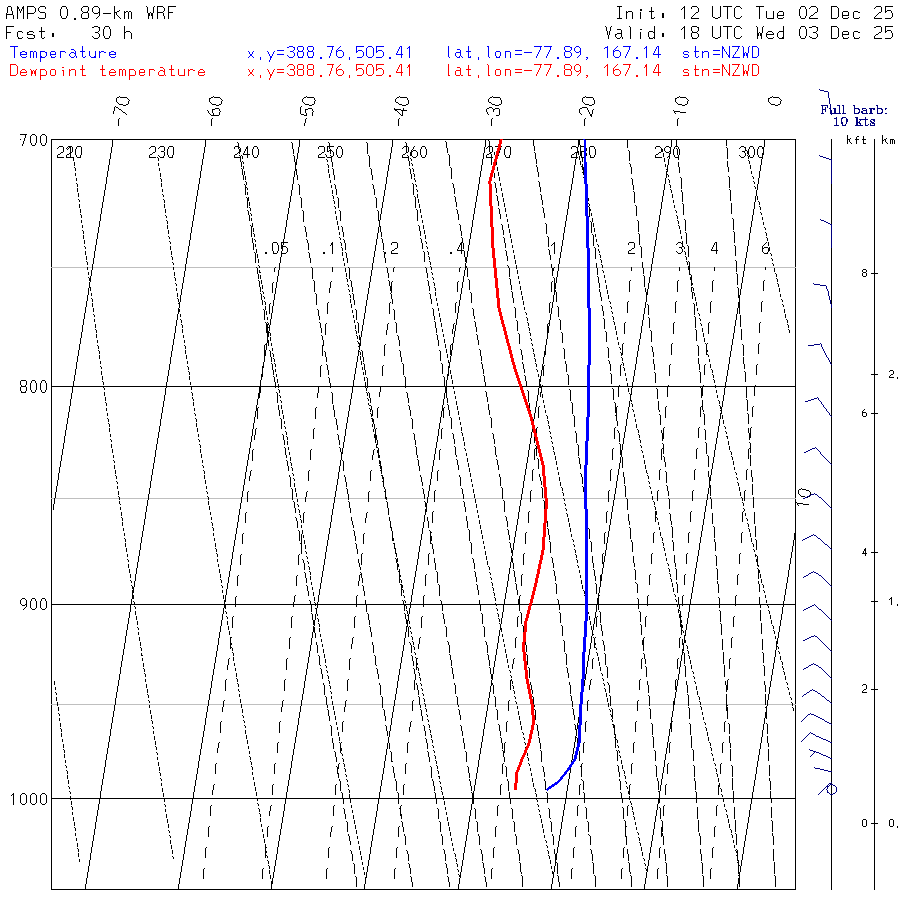Click the blue "lat,lon=-77.89, 167.14" text
Image resolution: width=900 pixels, height=900 pixels.
(553, 53)
